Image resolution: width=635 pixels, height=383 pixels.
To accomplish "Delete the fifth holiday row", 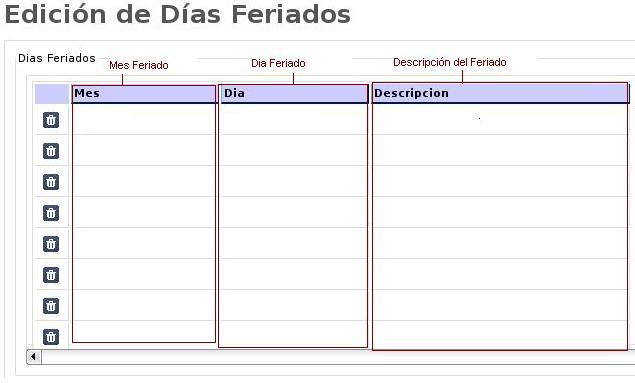I will click(51, 244).
